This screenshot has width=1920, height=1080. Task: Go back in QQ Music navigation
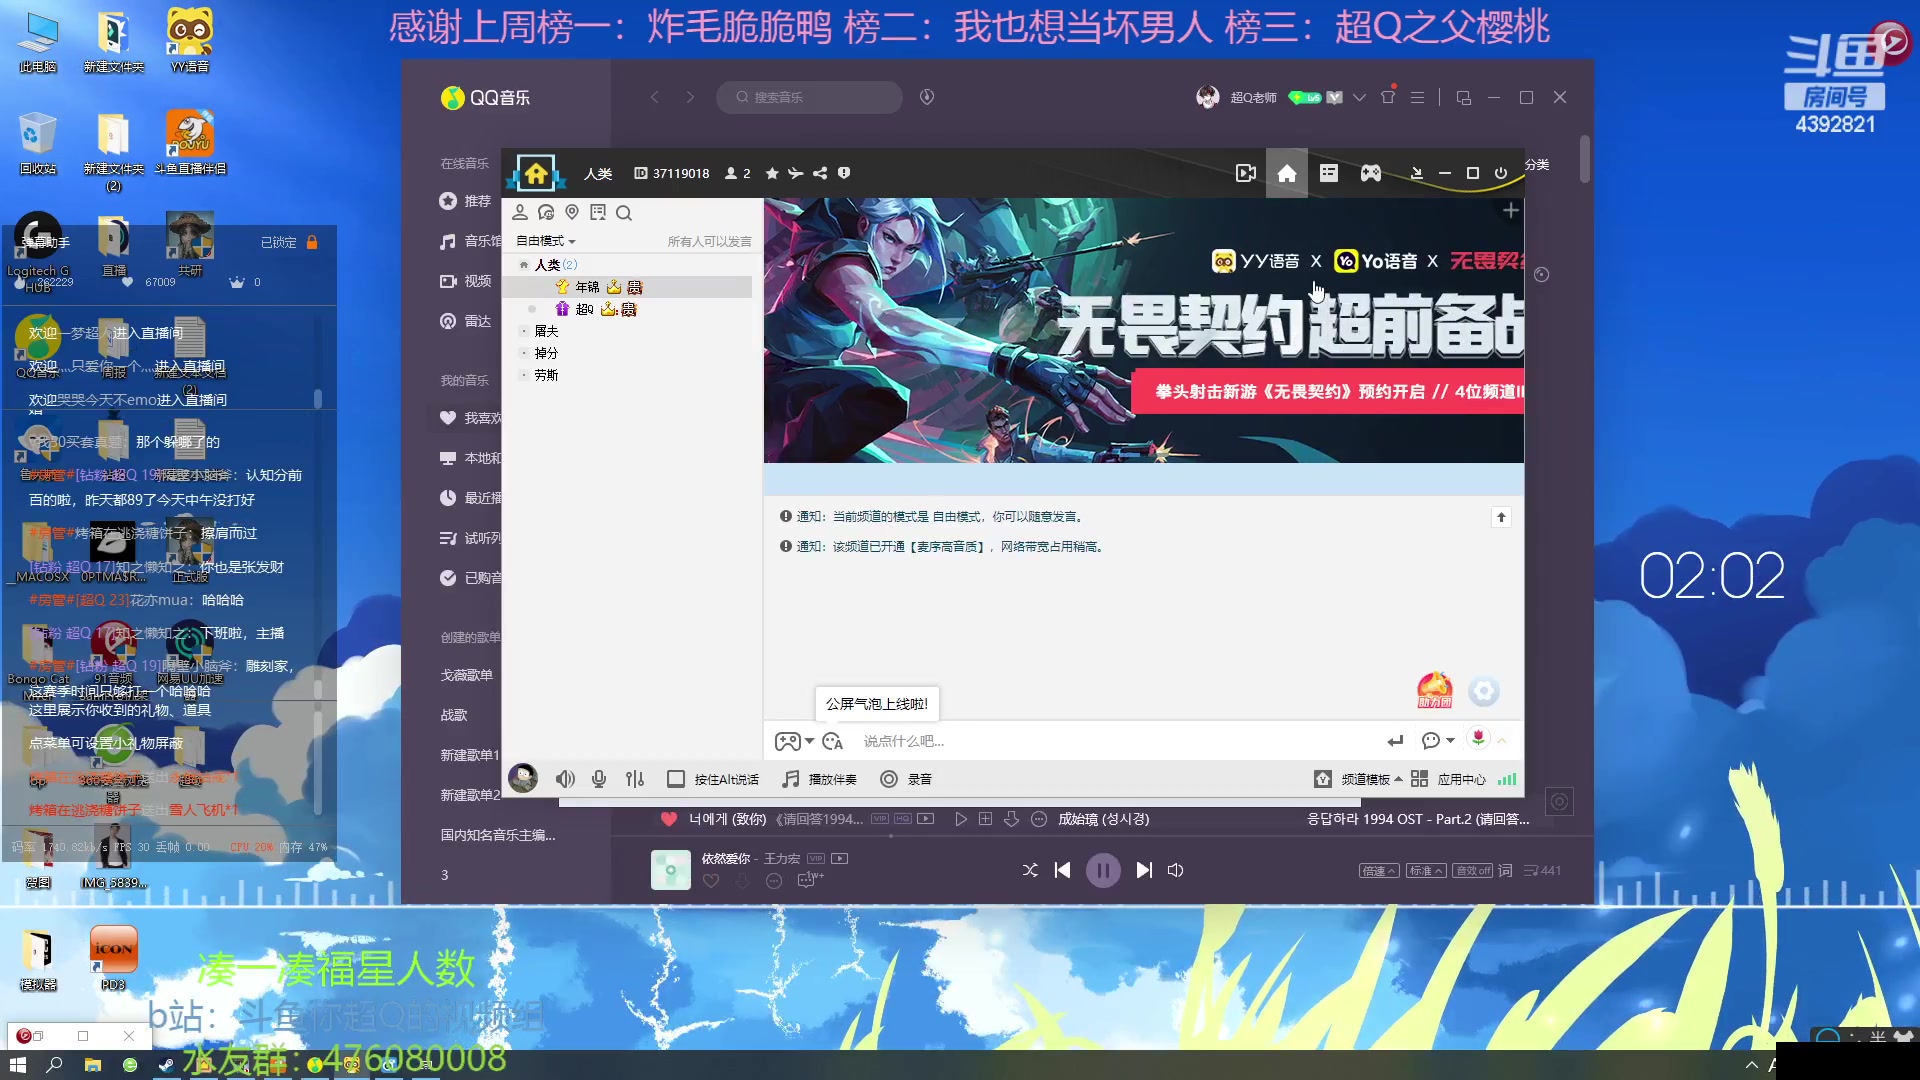tap(655, 97)
